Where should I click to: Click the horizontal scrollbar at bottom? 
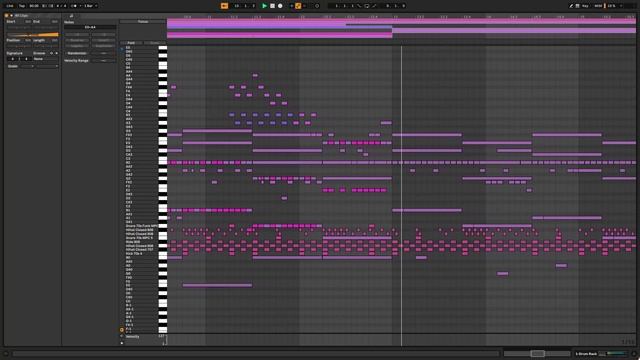tap(256, 353)
